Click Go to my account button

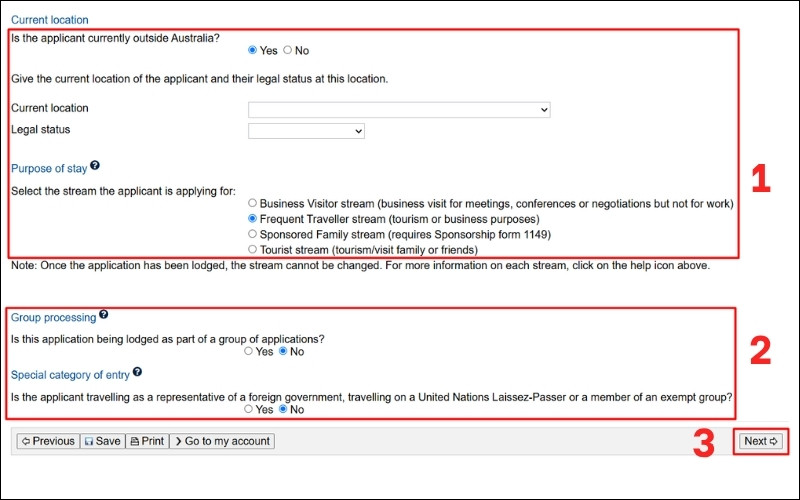pos(222,441)
